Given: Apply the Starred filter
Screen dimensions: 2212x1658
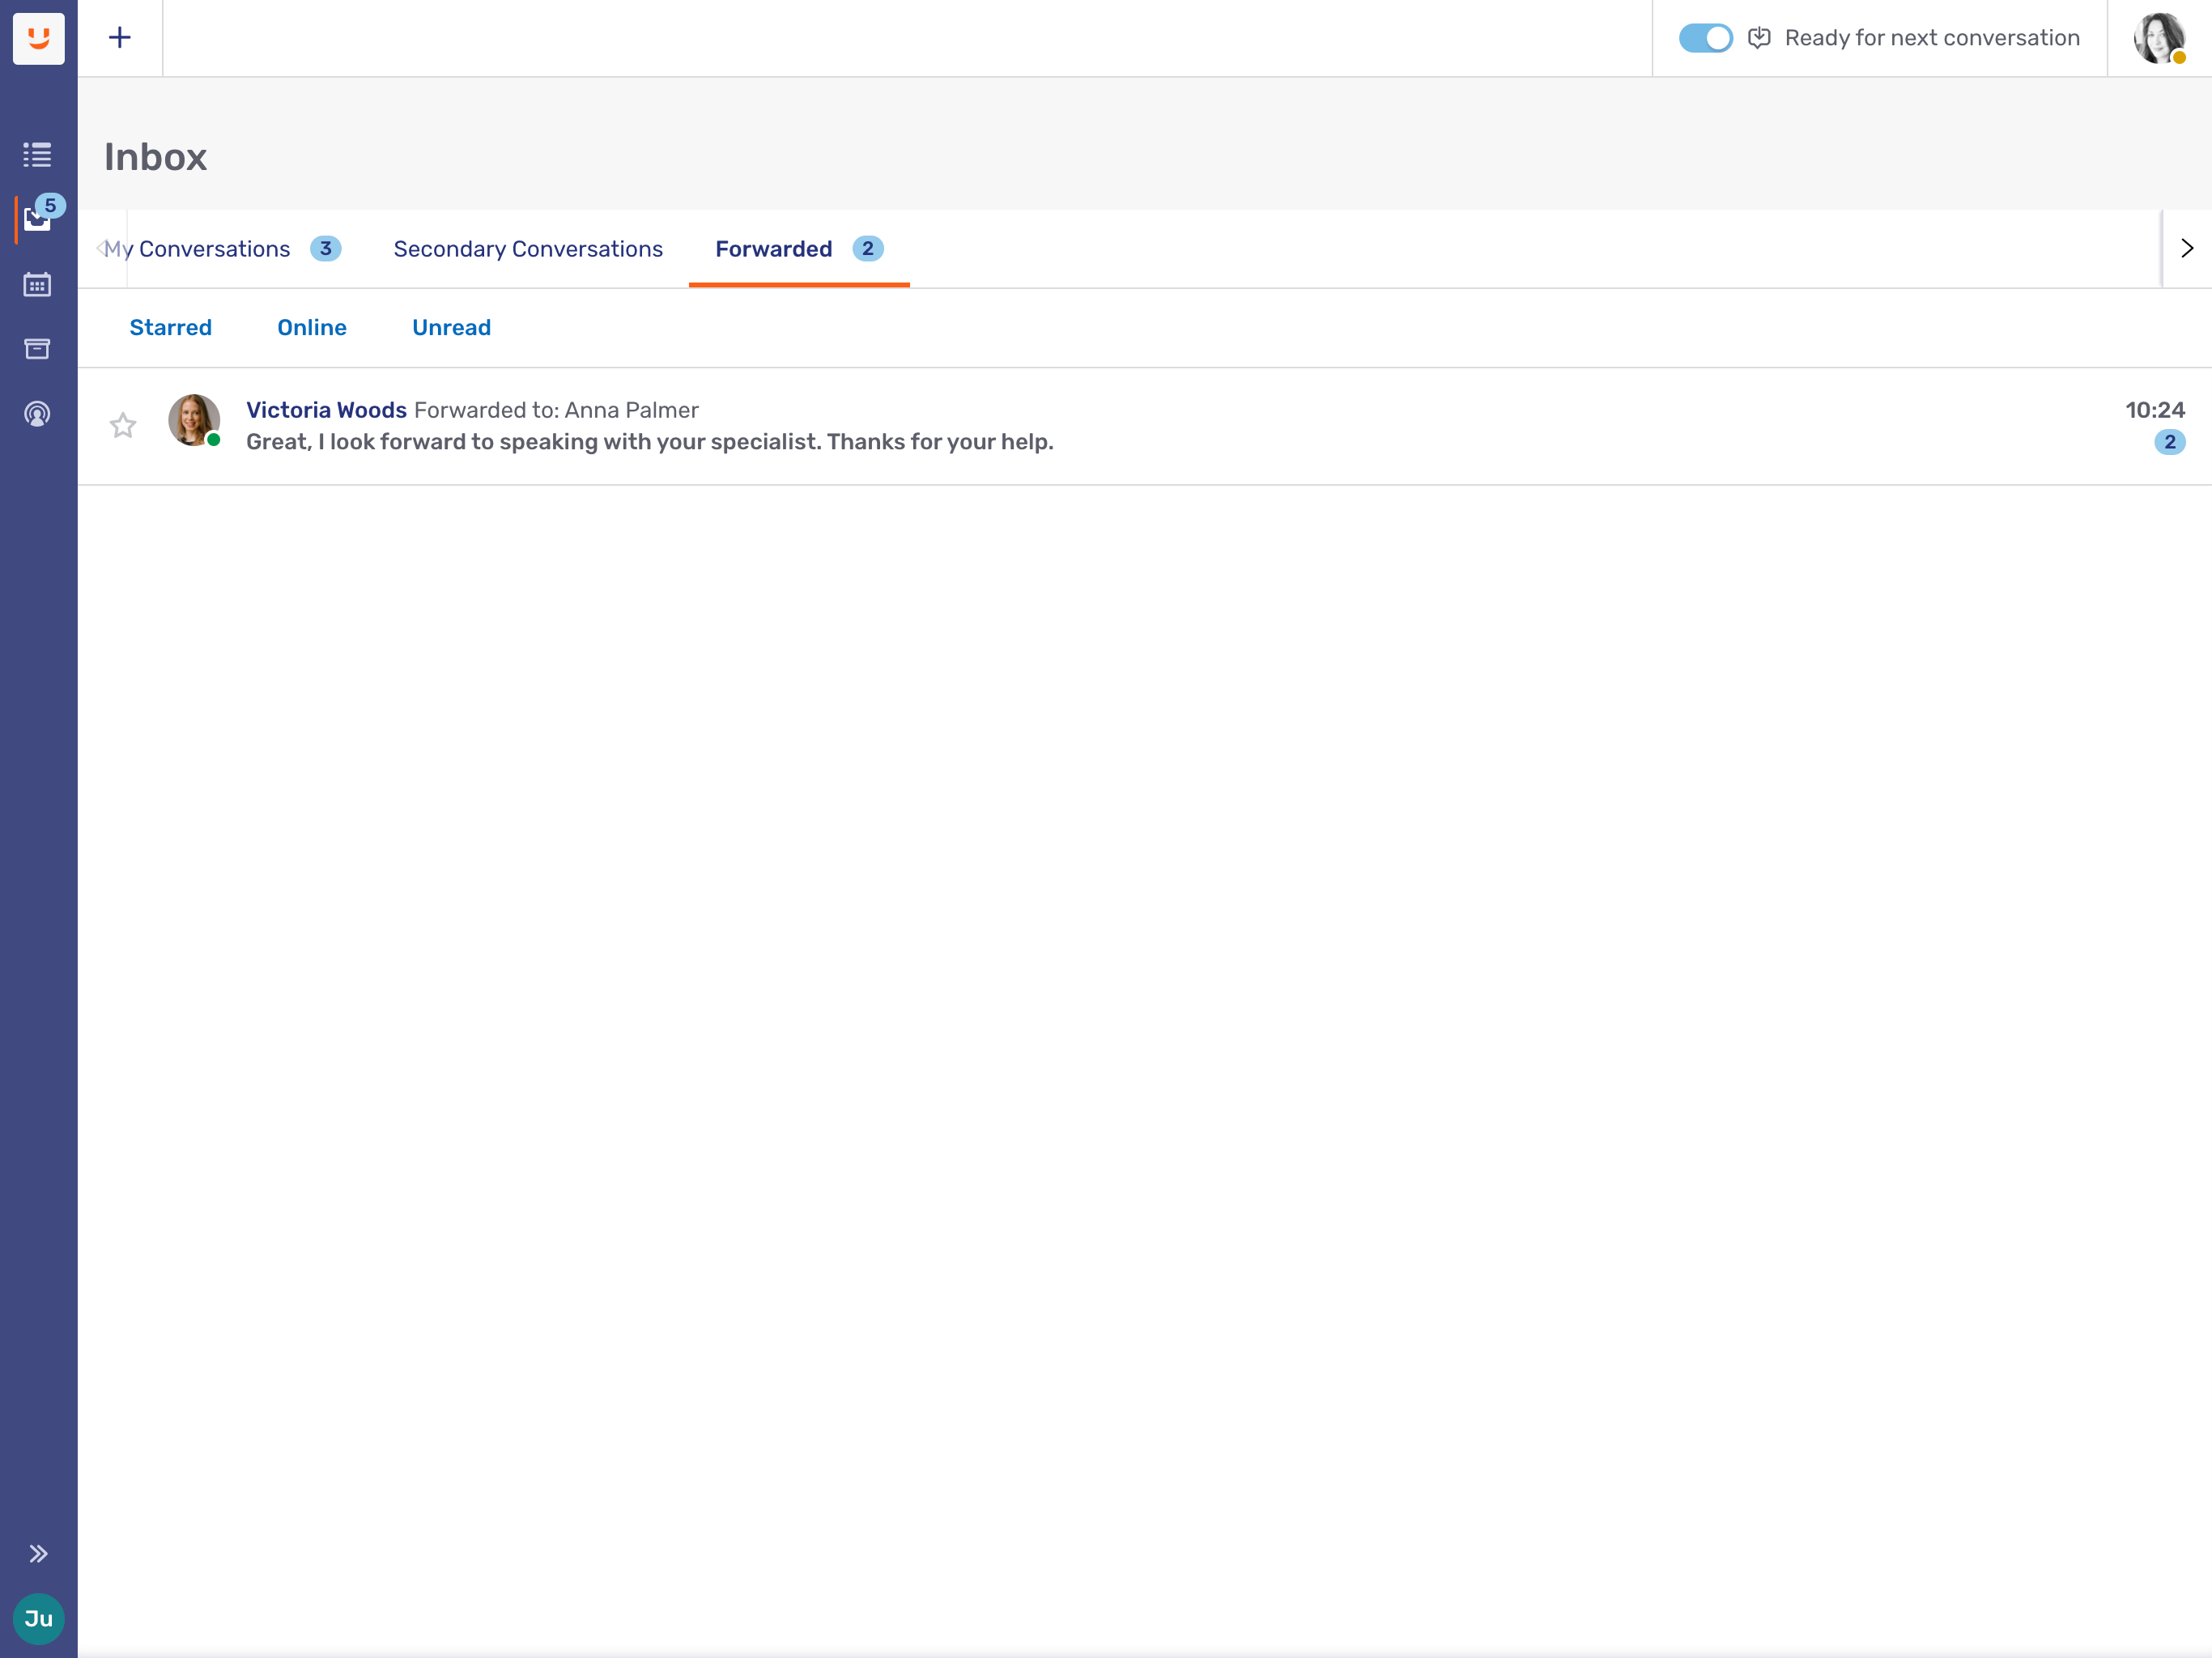Looking at the screenshot, I should pos(170,327).
